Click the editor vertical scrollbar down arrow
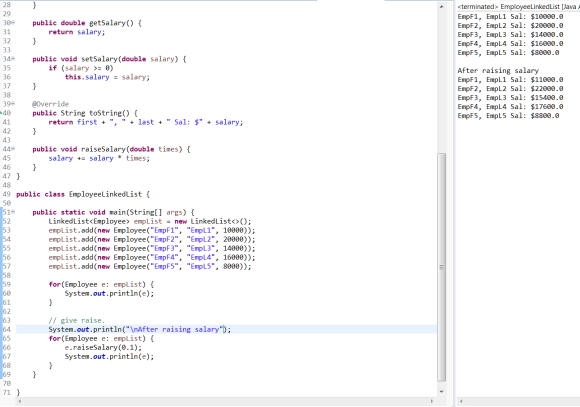 point(441,391)
